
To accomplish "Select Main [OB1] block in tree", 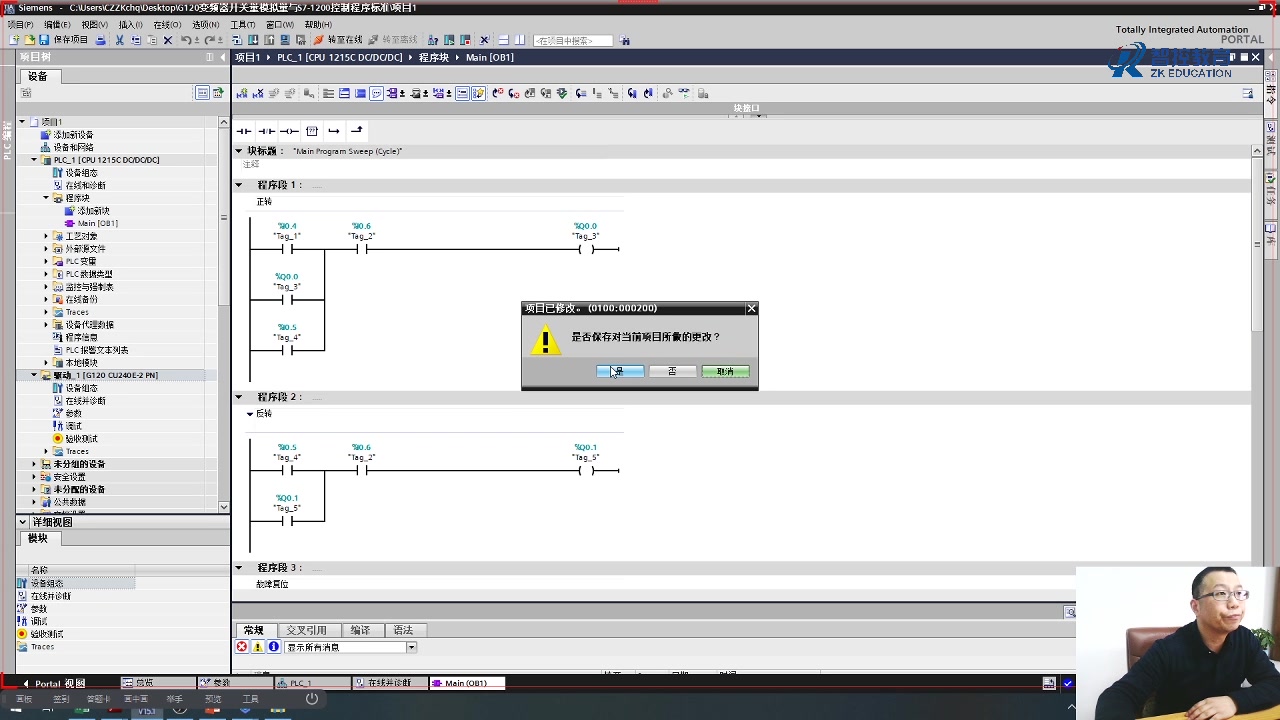I will coord(97,223).
